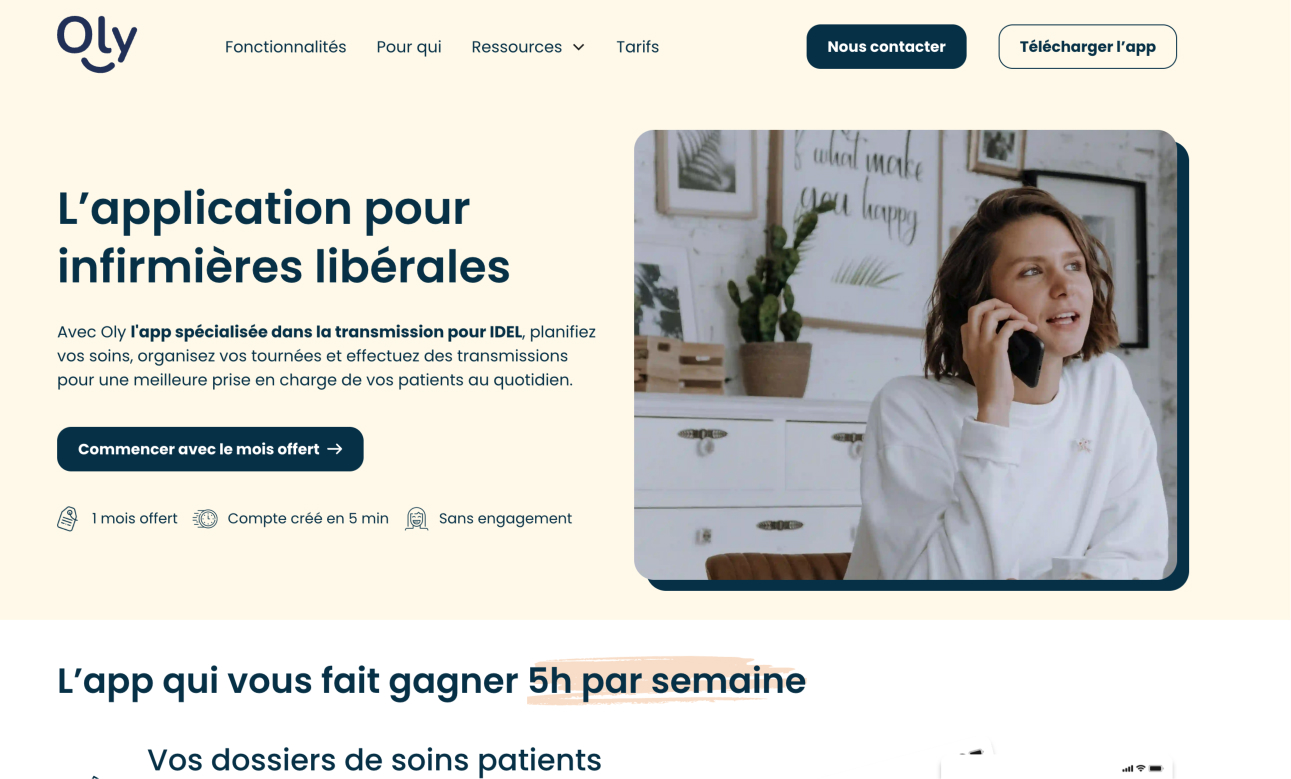Click the 1 mois offert label
Viewport: 1291px width, 779px height.
pyautogui.click(x=135, y=519)
